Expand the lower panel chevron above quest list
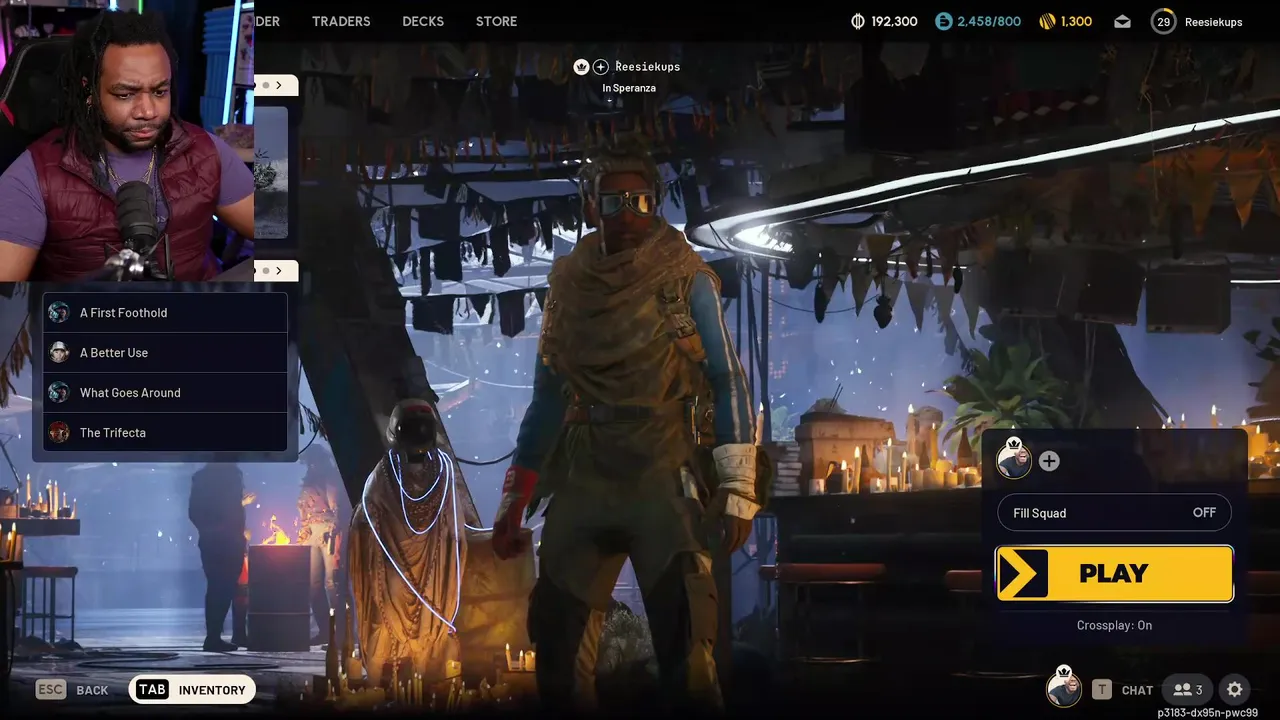Screen dimensions: 1280x720 [277, 271]
